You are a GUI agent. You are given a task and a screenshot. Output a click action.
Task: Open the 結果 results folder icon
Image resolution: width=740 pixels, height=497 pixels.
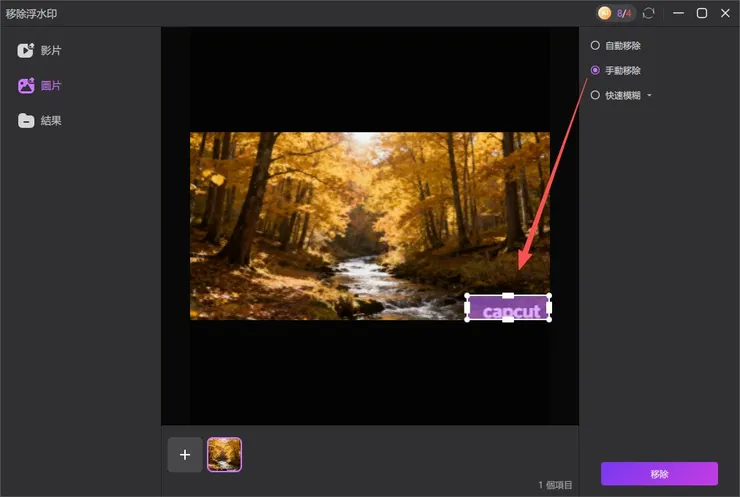point(26,121)
